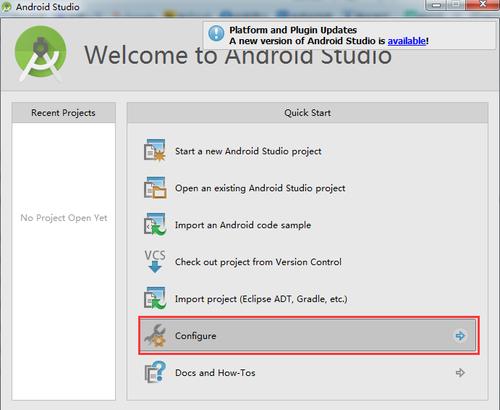Expand Docs and How-Tos via its arrow
Viewport: 500px width, 410px height.
point(460,372)
